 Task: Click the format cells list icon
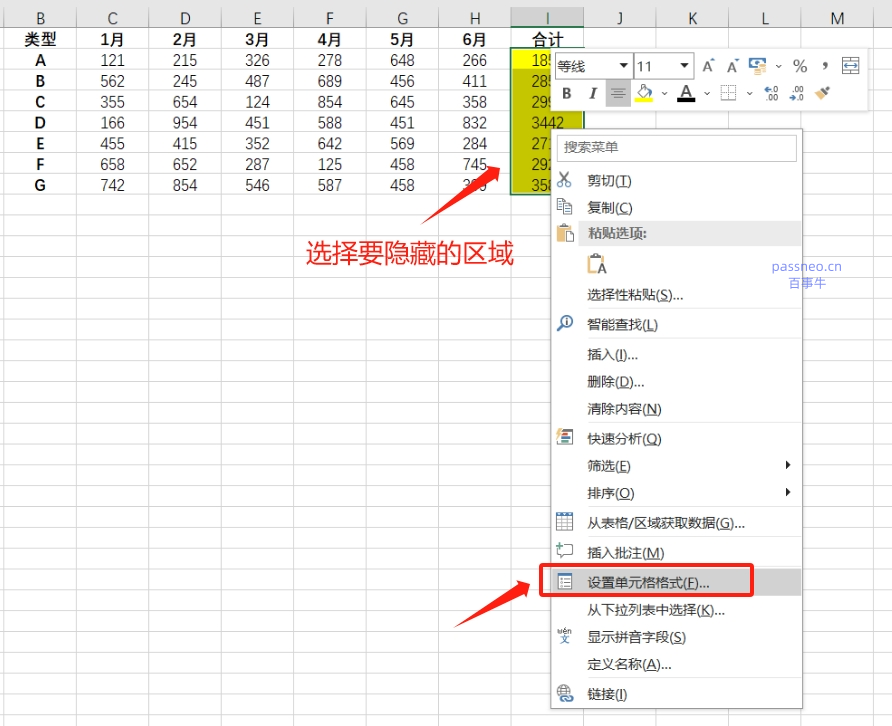tap(565, 581)
